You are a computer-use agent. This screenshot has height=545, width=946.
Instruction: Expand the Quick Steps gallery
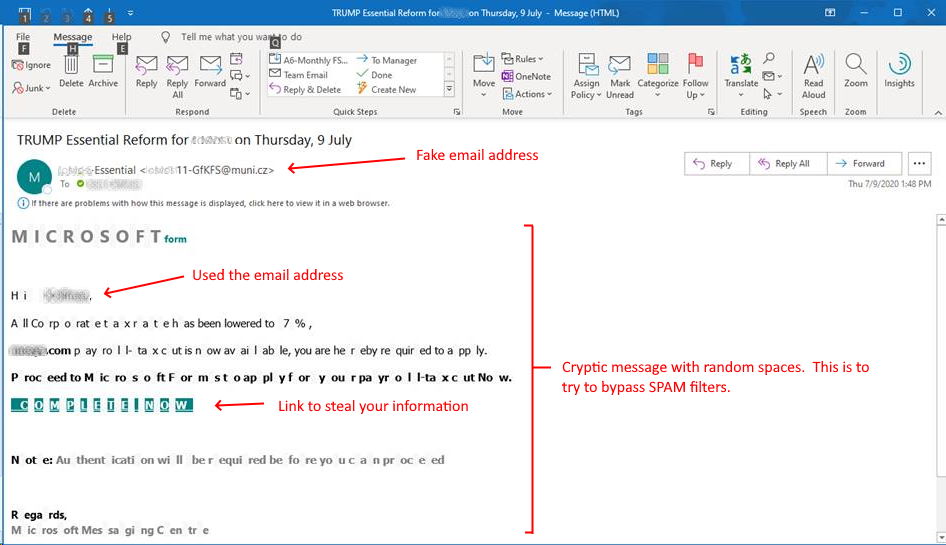(x=449, y=89)
